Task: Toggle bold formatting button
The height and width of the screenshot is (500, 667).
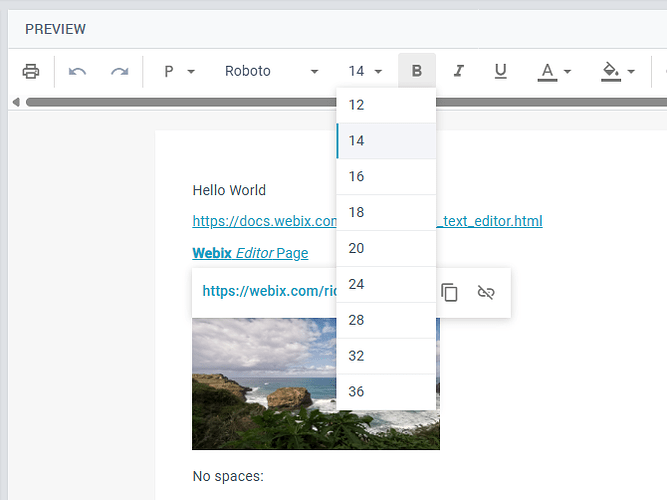Action: 417,71
